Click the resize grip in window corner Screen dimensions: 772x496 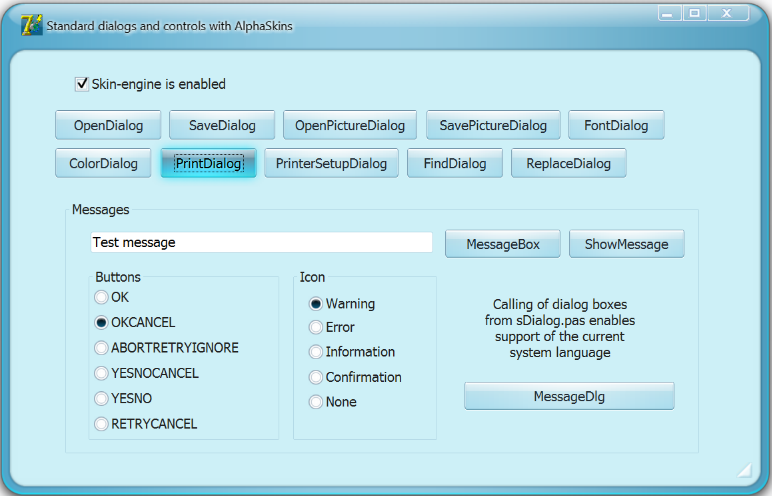(744, 470)
